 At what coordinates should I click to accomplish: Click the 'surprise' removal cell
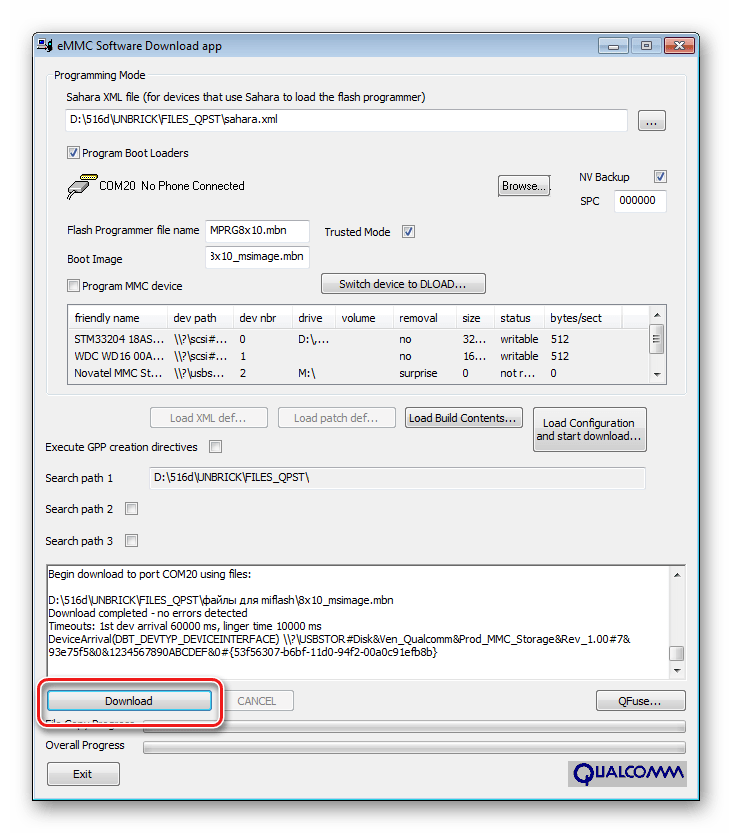click(418, 373)
